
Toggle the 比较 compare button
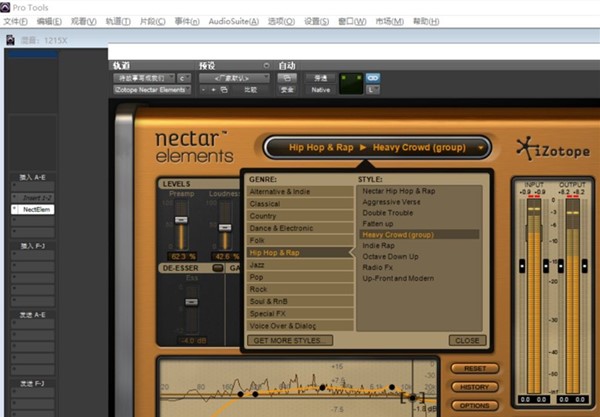click(x=251, y=90)
